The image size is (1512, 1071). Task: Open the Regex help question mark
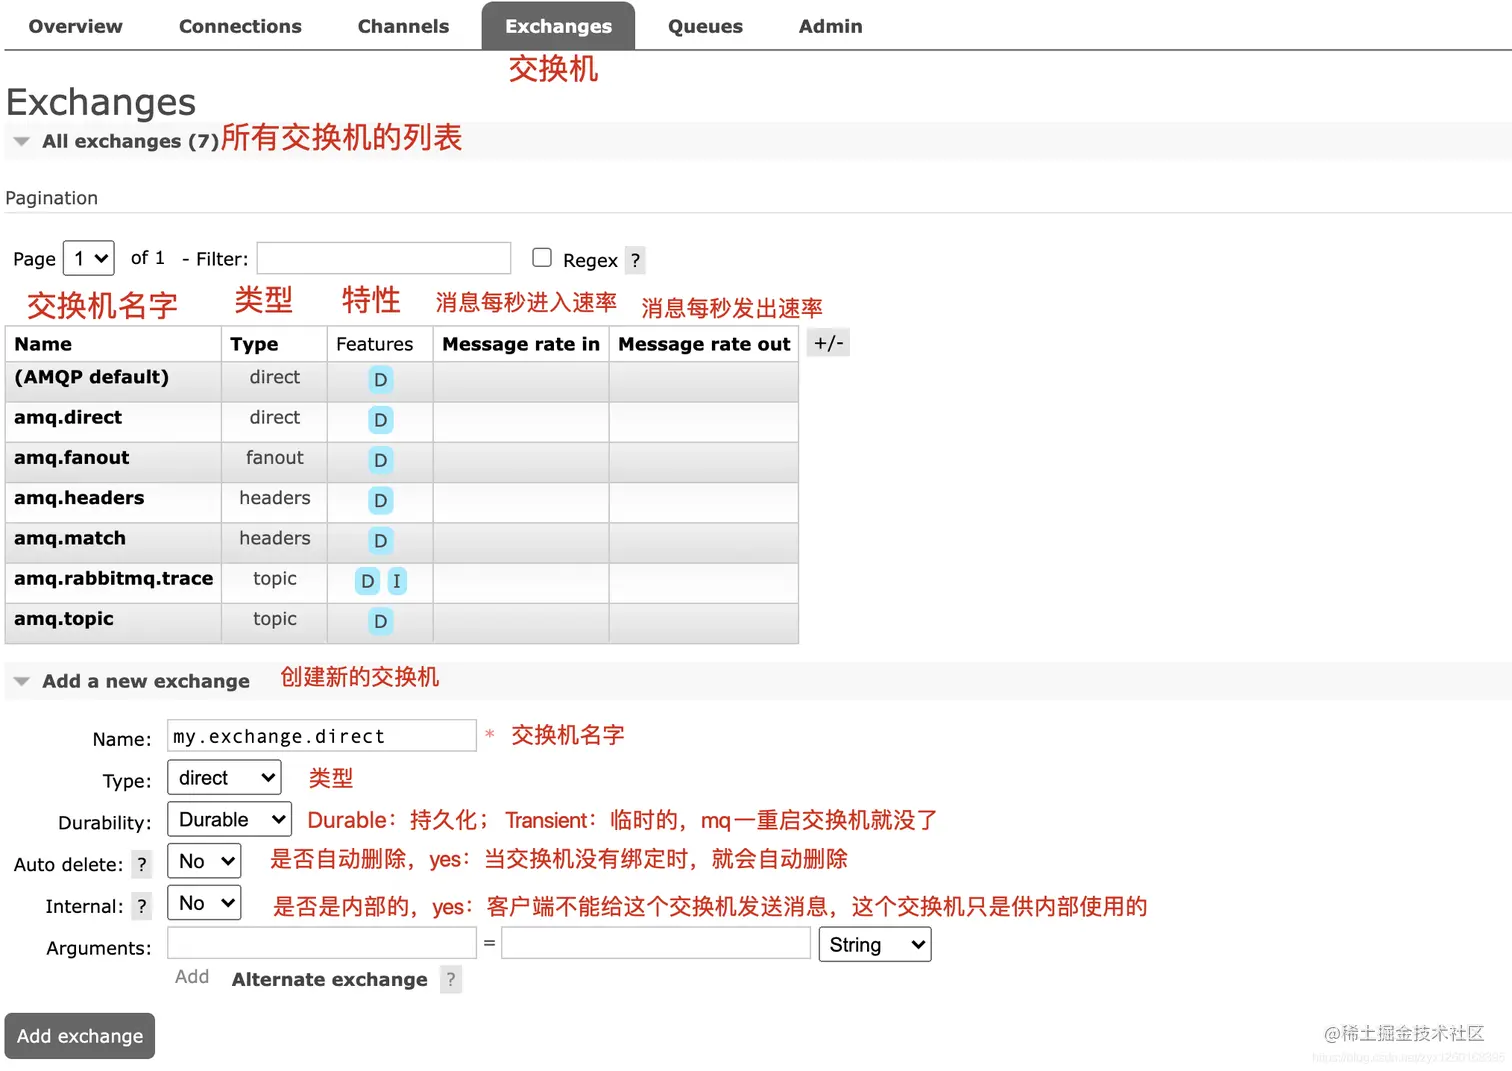[635, 260]
